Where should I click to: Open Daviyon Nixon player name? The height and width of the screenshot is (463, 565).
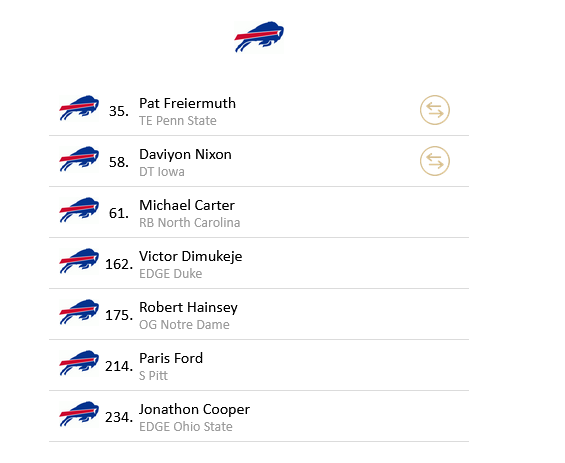[185, 155]
